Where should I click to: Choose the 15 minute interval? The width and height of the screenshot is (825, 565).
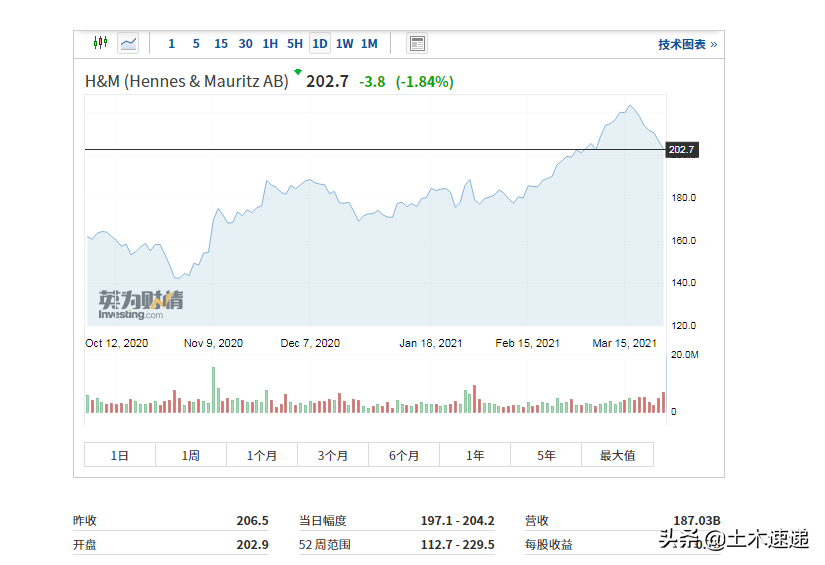coord(221,44)
